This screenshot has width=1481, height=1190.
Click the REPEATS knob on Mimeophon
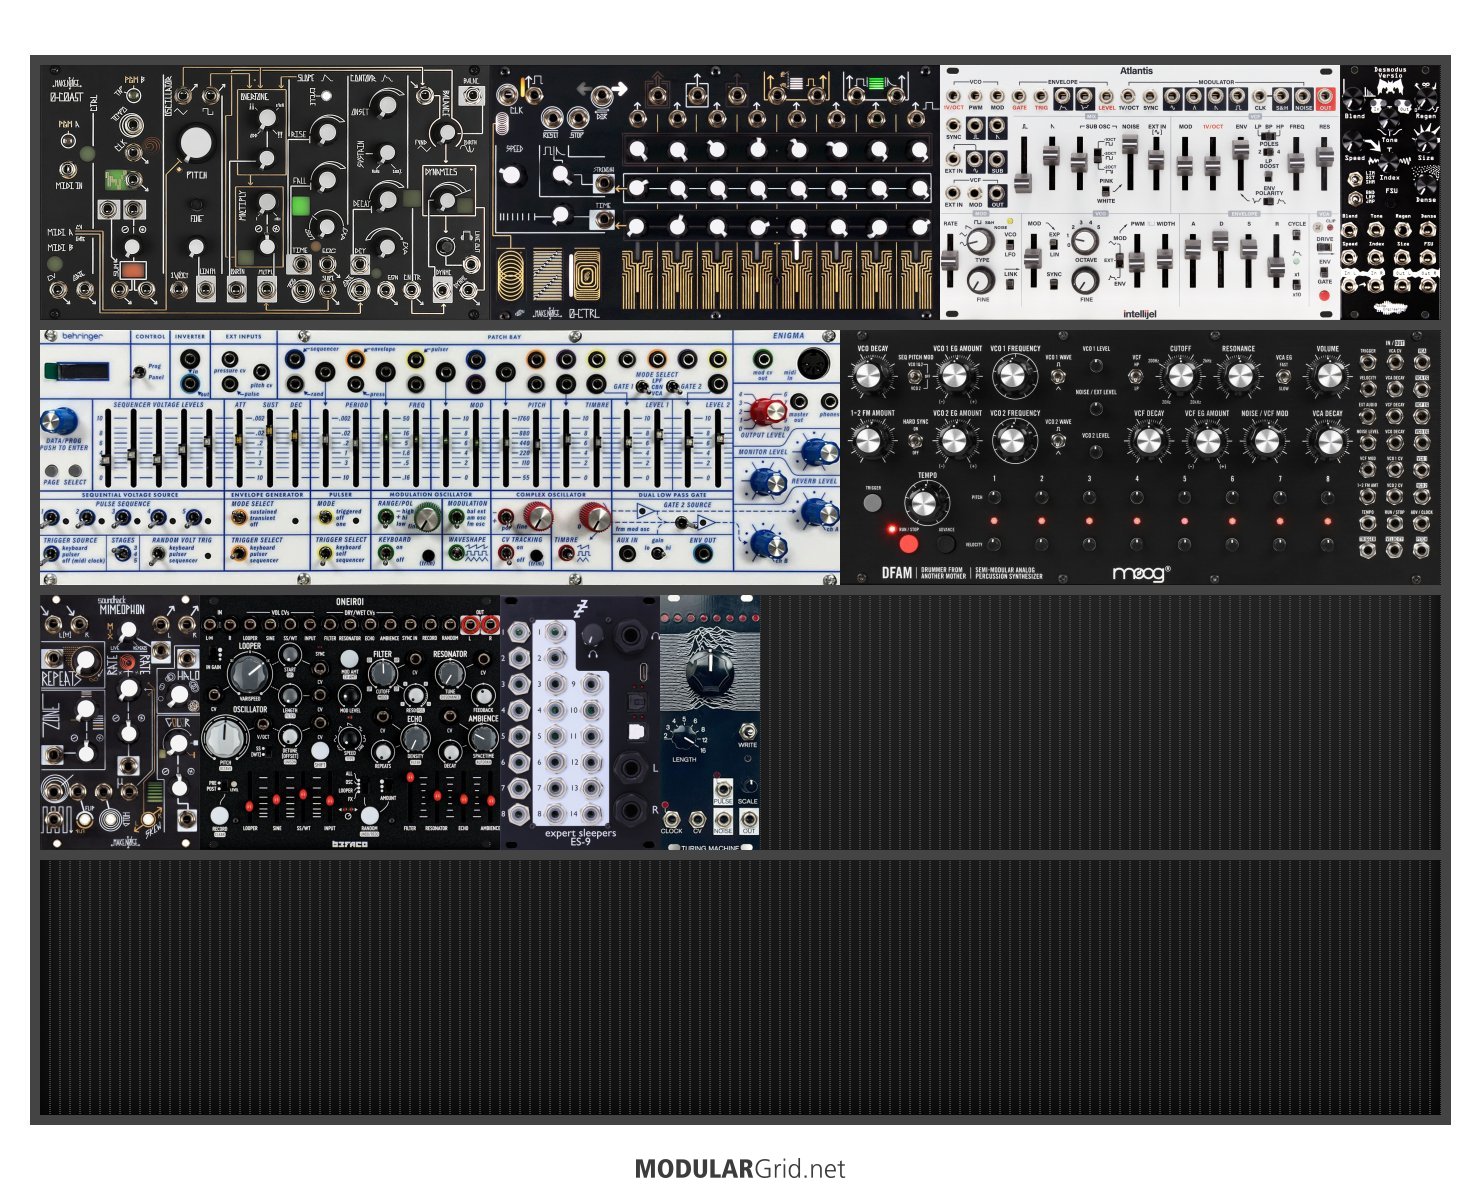pyautogui.click(x=85, y=659)
